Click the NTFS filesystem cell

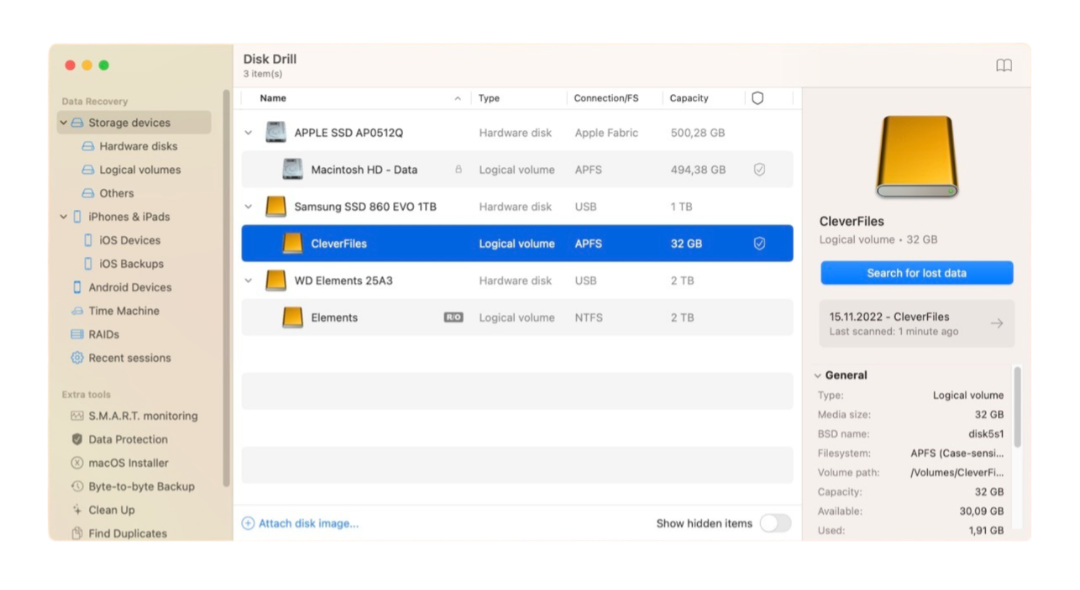click(x=589, y=317)
